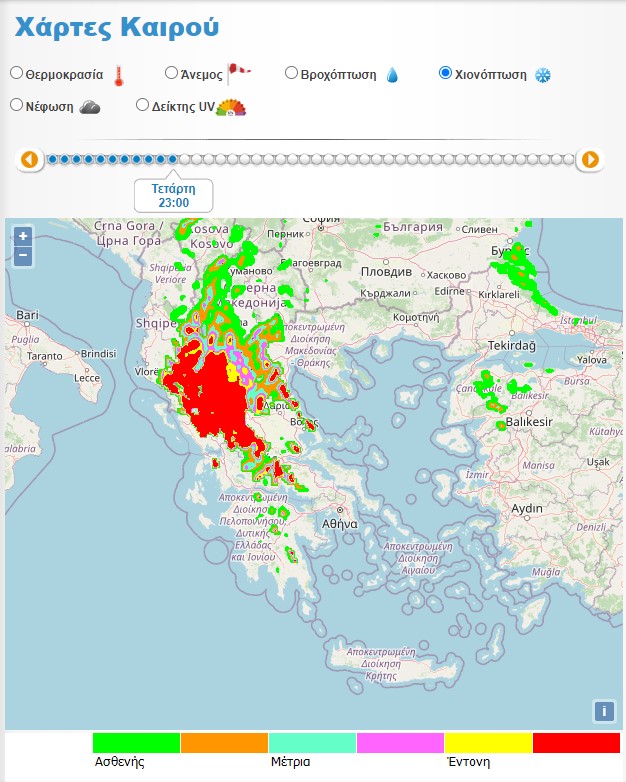Click Tekirdağ label on map
Screen dimensions: 626x782
point(512,345)
